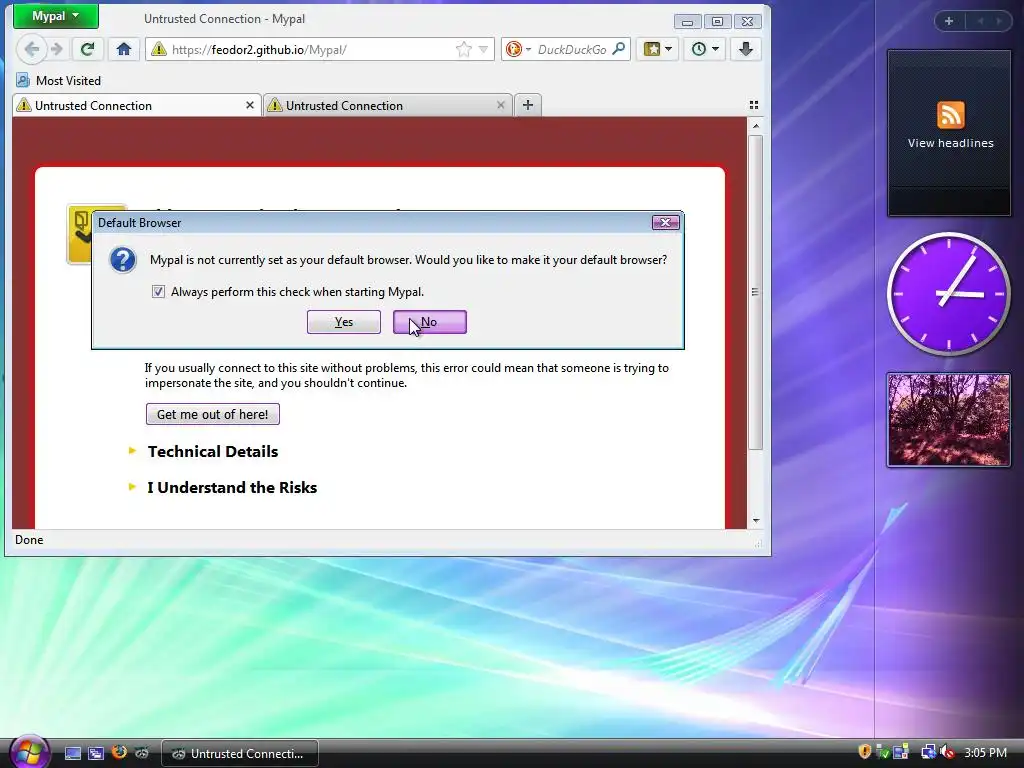Close the Default Browser dialog with its X
Image resolution: width=1024 pixels, height=768 pixels.
point(665,223)
